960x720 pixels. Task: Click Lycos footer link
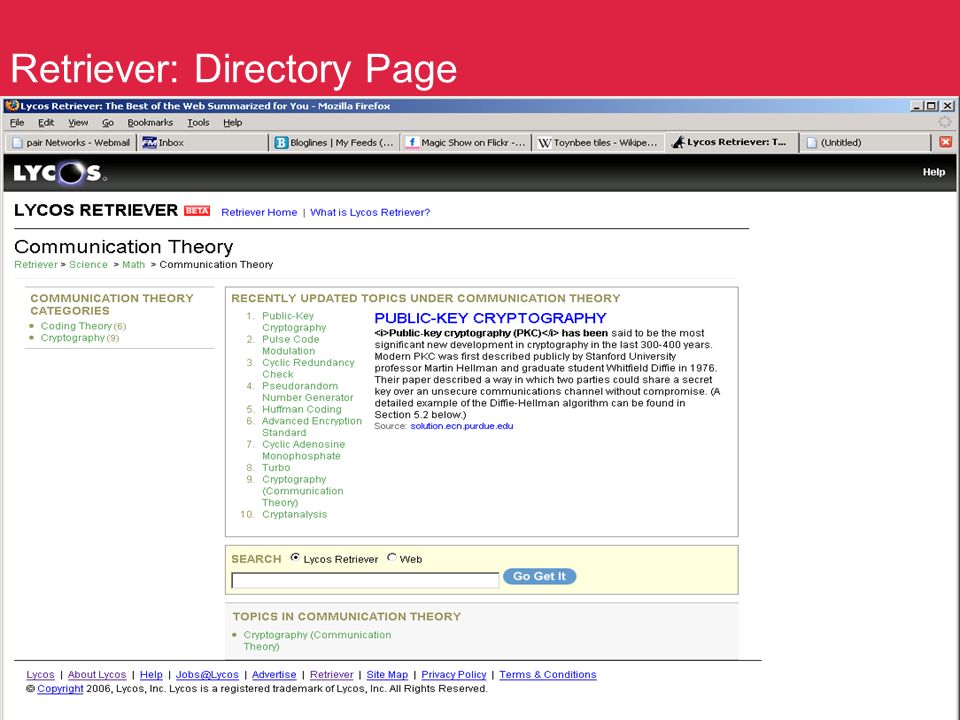tap(40, 675)
